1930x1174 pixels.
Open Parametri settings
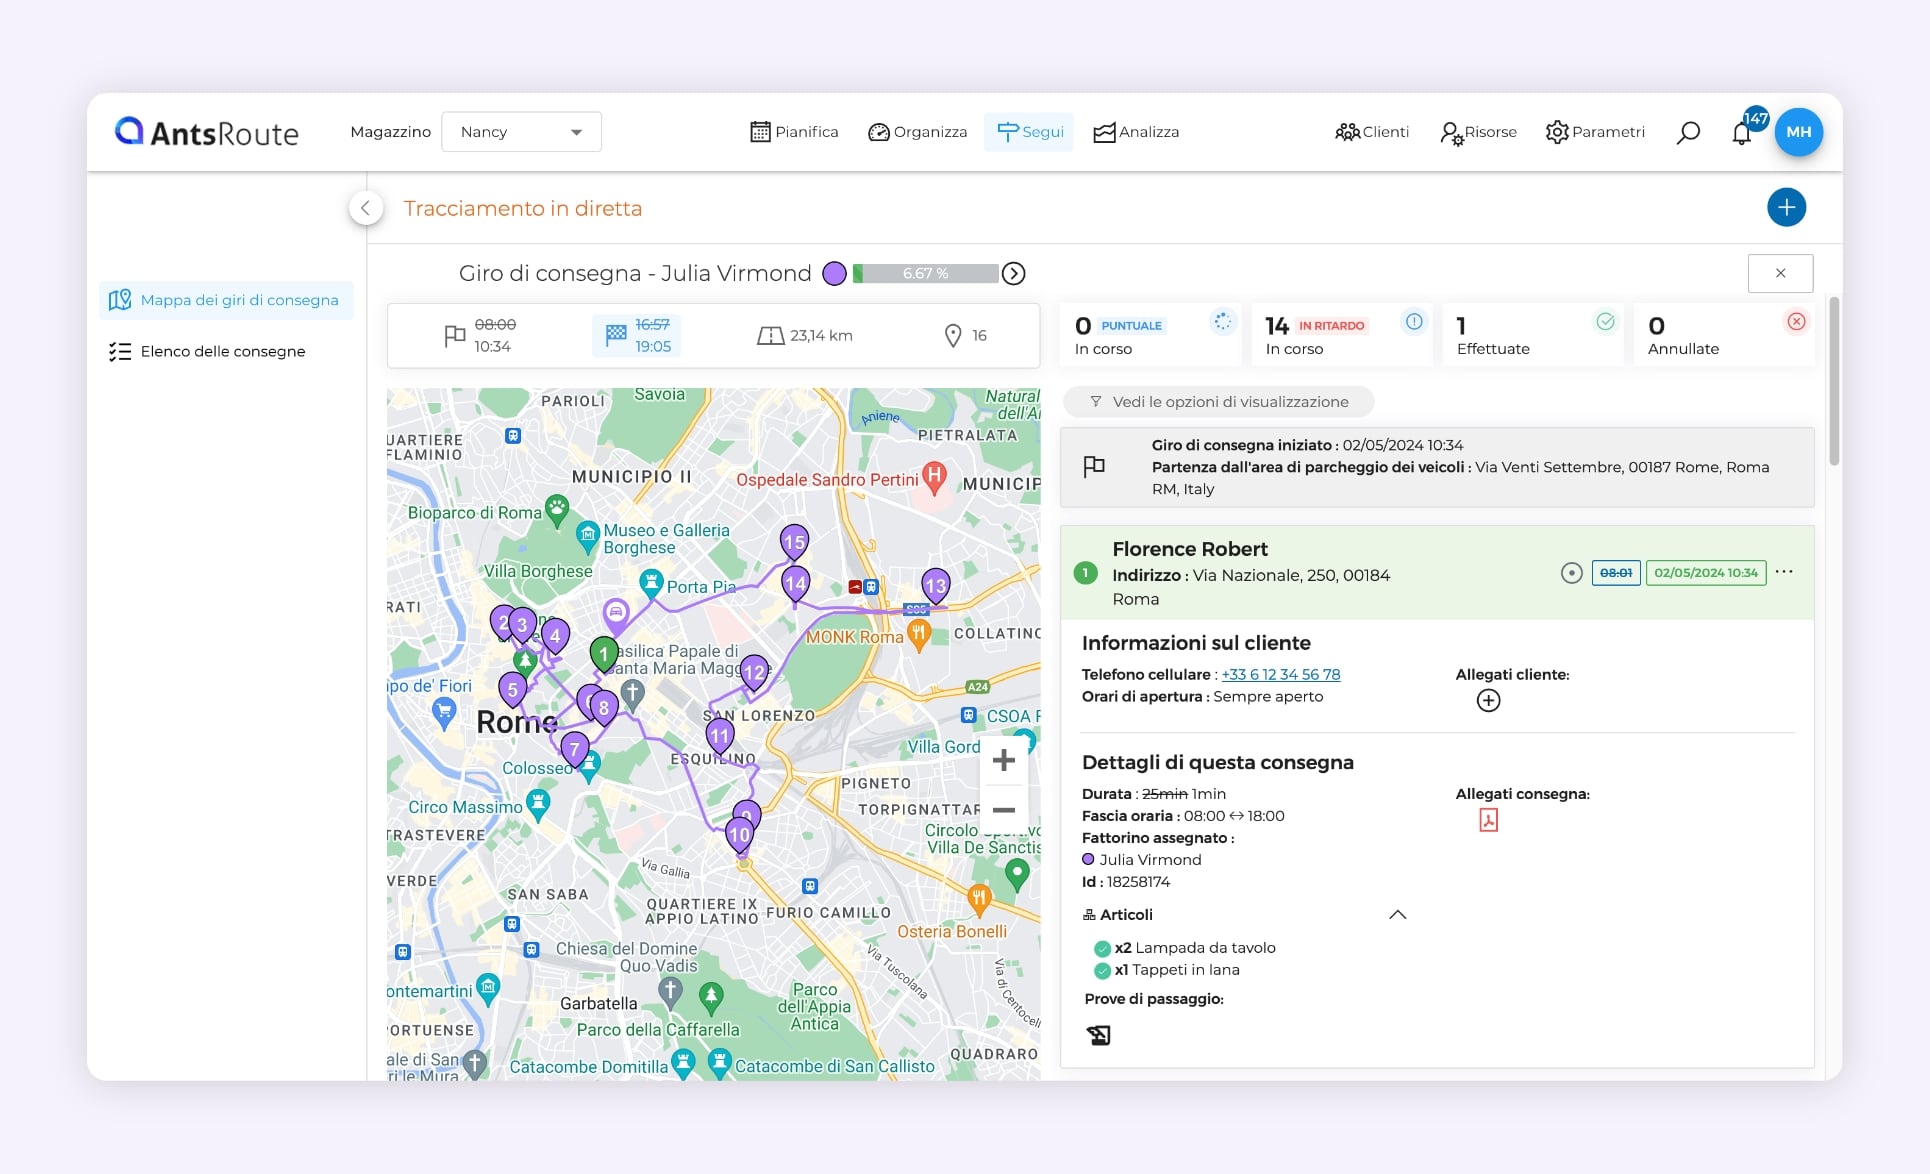tap(1595, 132)
